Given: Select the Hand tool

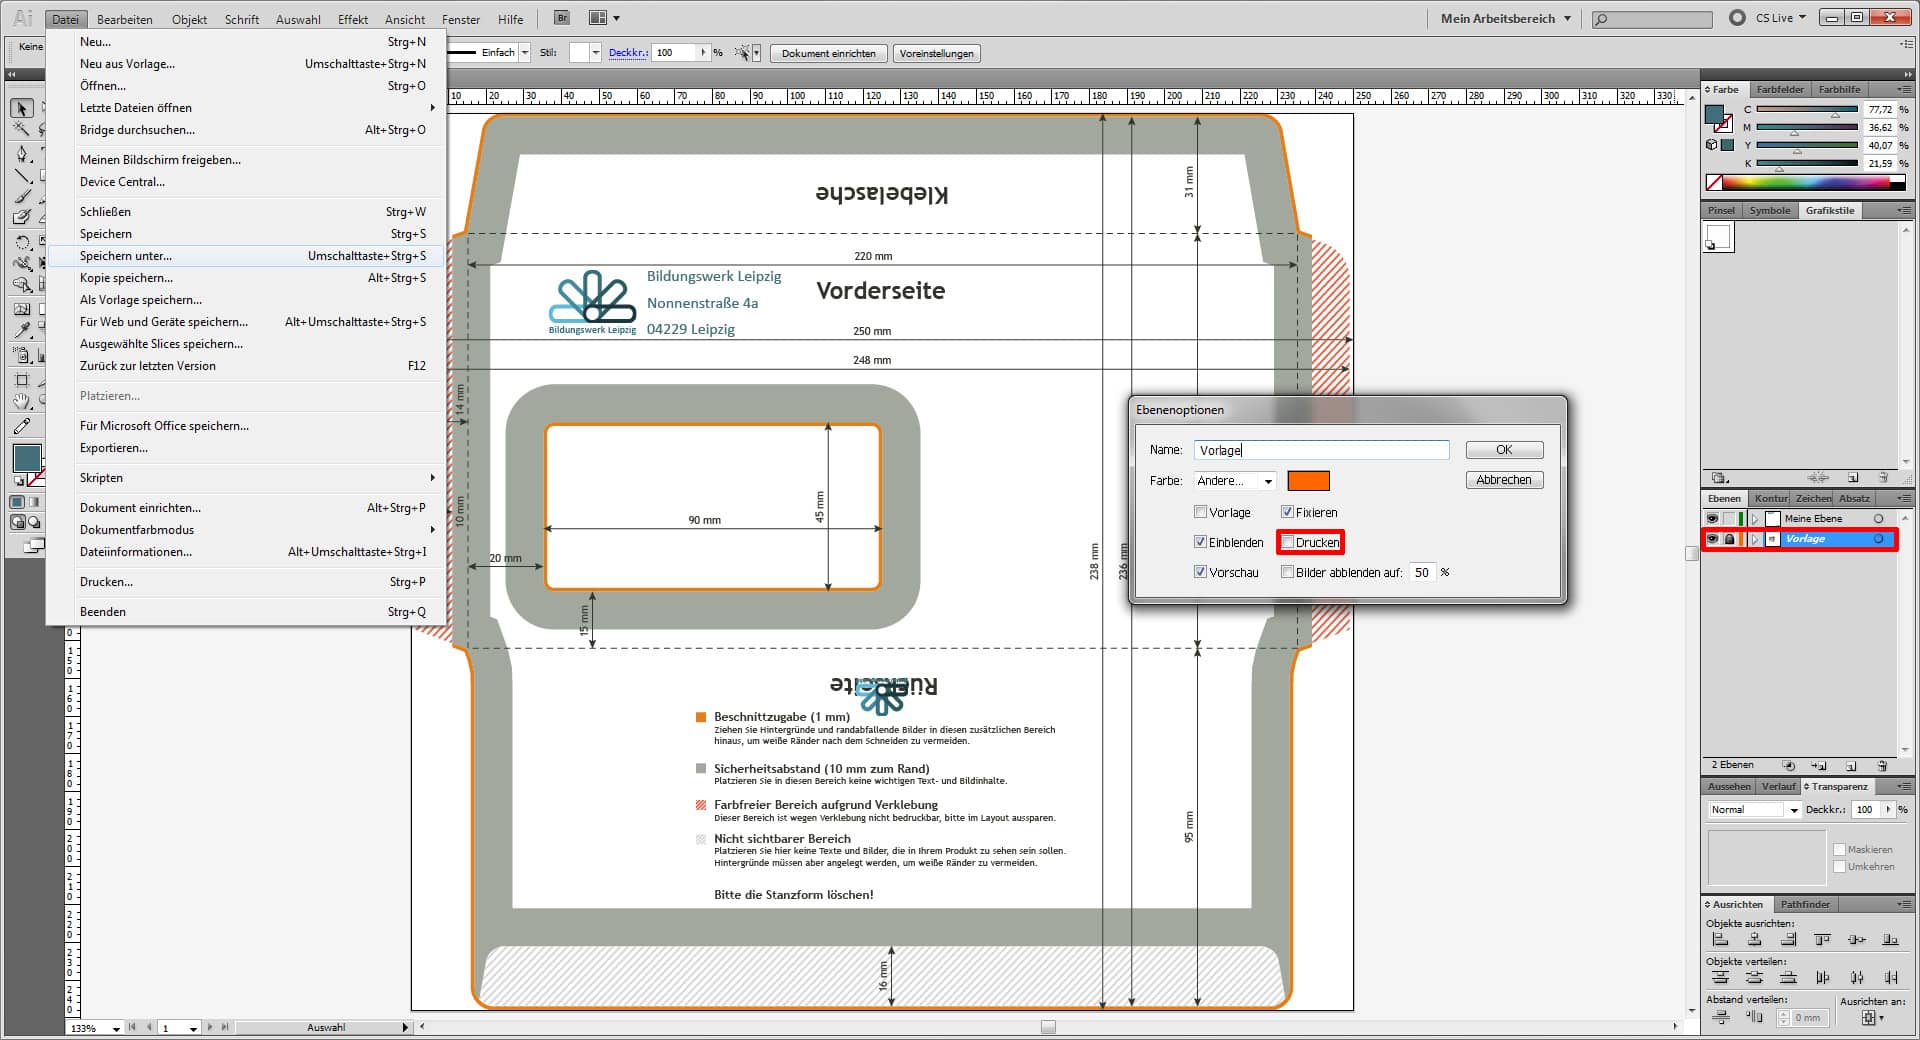Looking at the screenshot, I should point(22,401).
